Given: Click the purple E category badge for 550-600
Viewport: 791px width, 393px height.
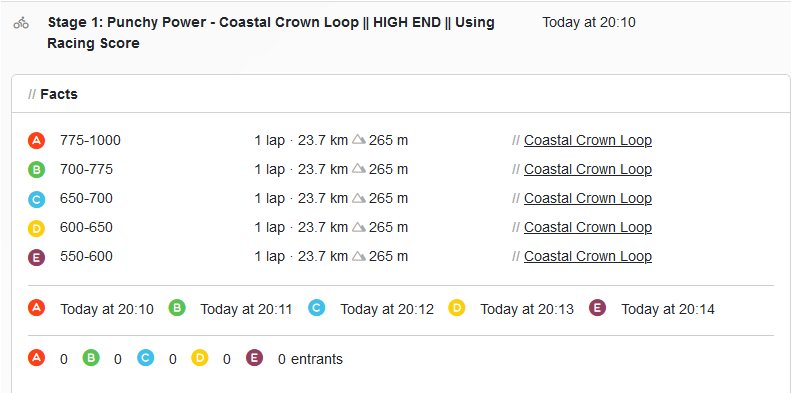Looking at the screenshot, I should [x=36, y=257].
